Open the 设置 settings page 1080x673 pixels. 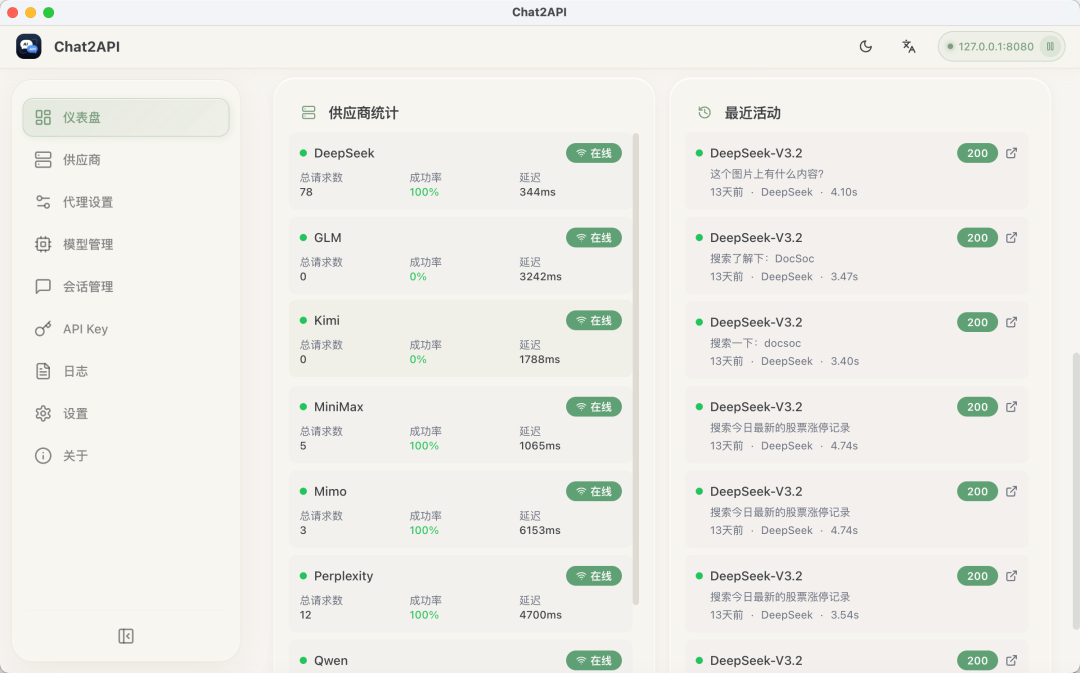coord(126,413)
